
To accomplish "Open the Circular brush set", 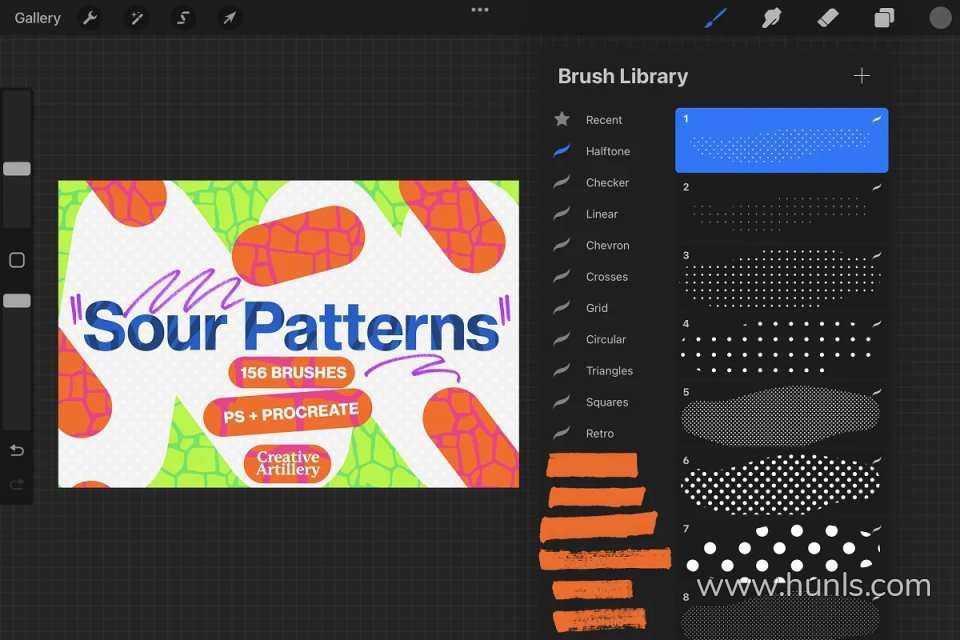I will (x=606, y=339).
